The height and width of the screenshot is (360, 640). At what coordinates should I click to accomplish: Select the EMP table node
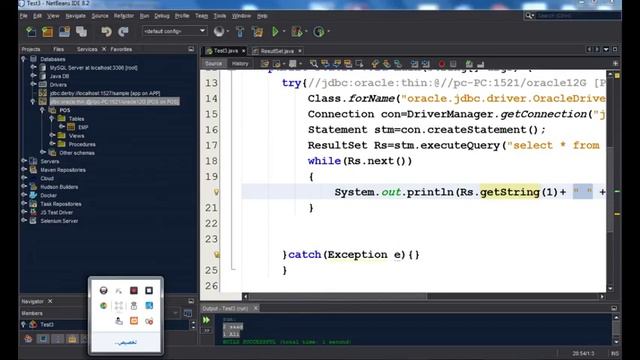[83, 127]
